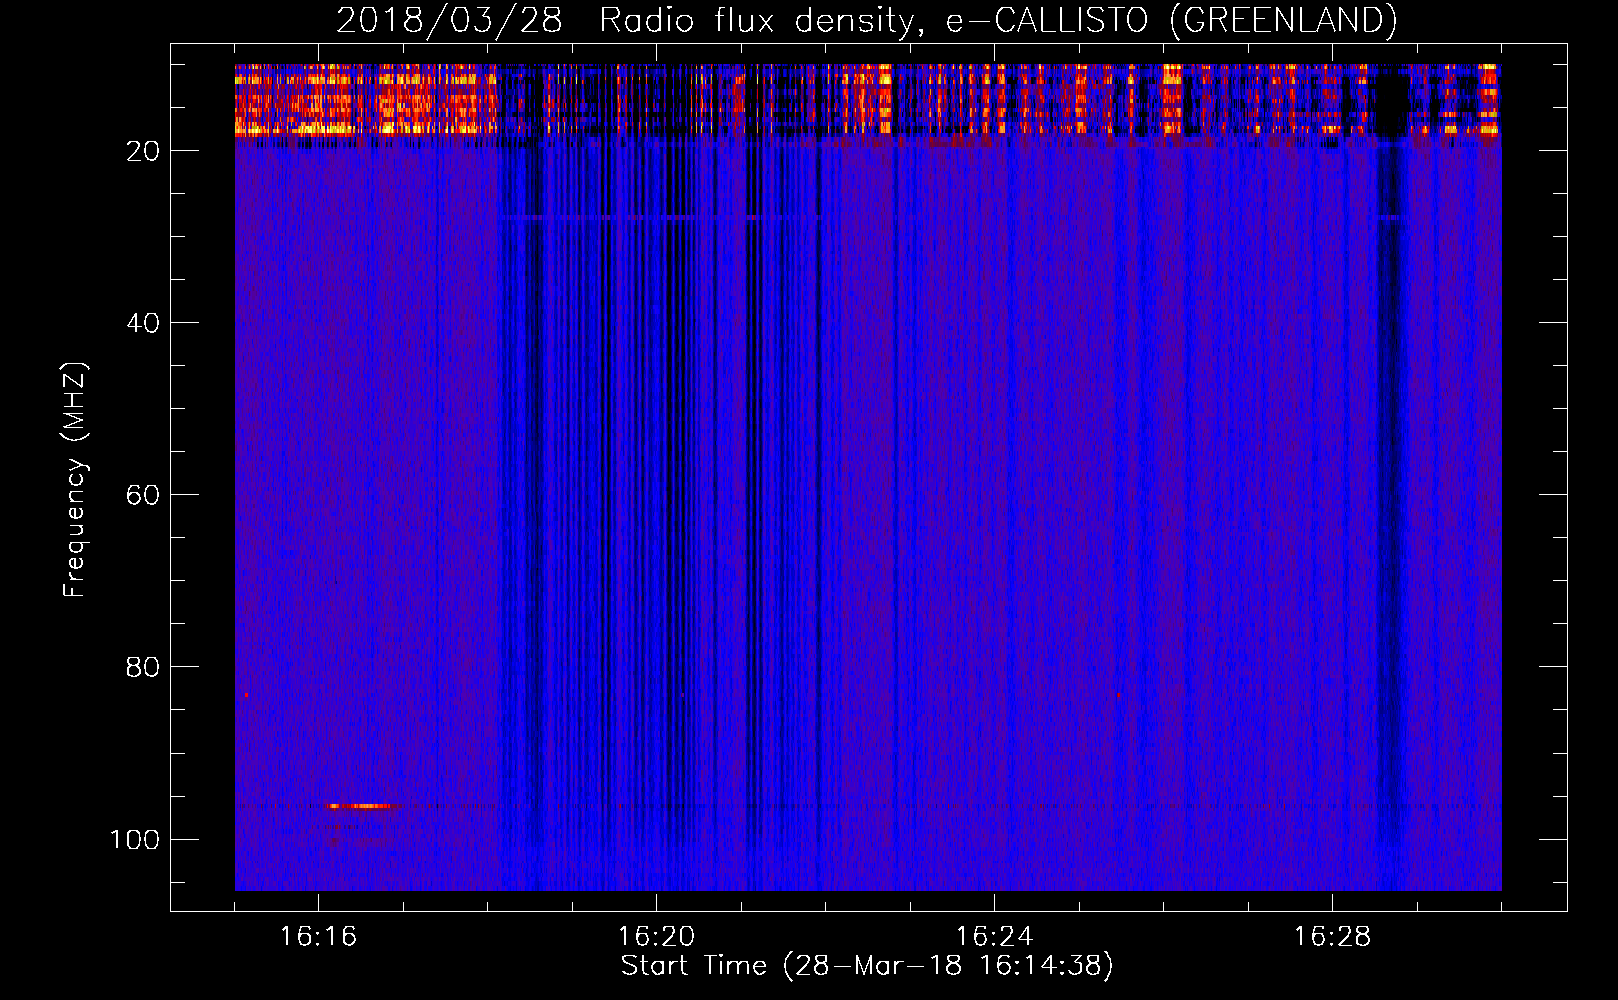Click the 16:24 time axis label
The image size is (1618, 1000).
994,937
